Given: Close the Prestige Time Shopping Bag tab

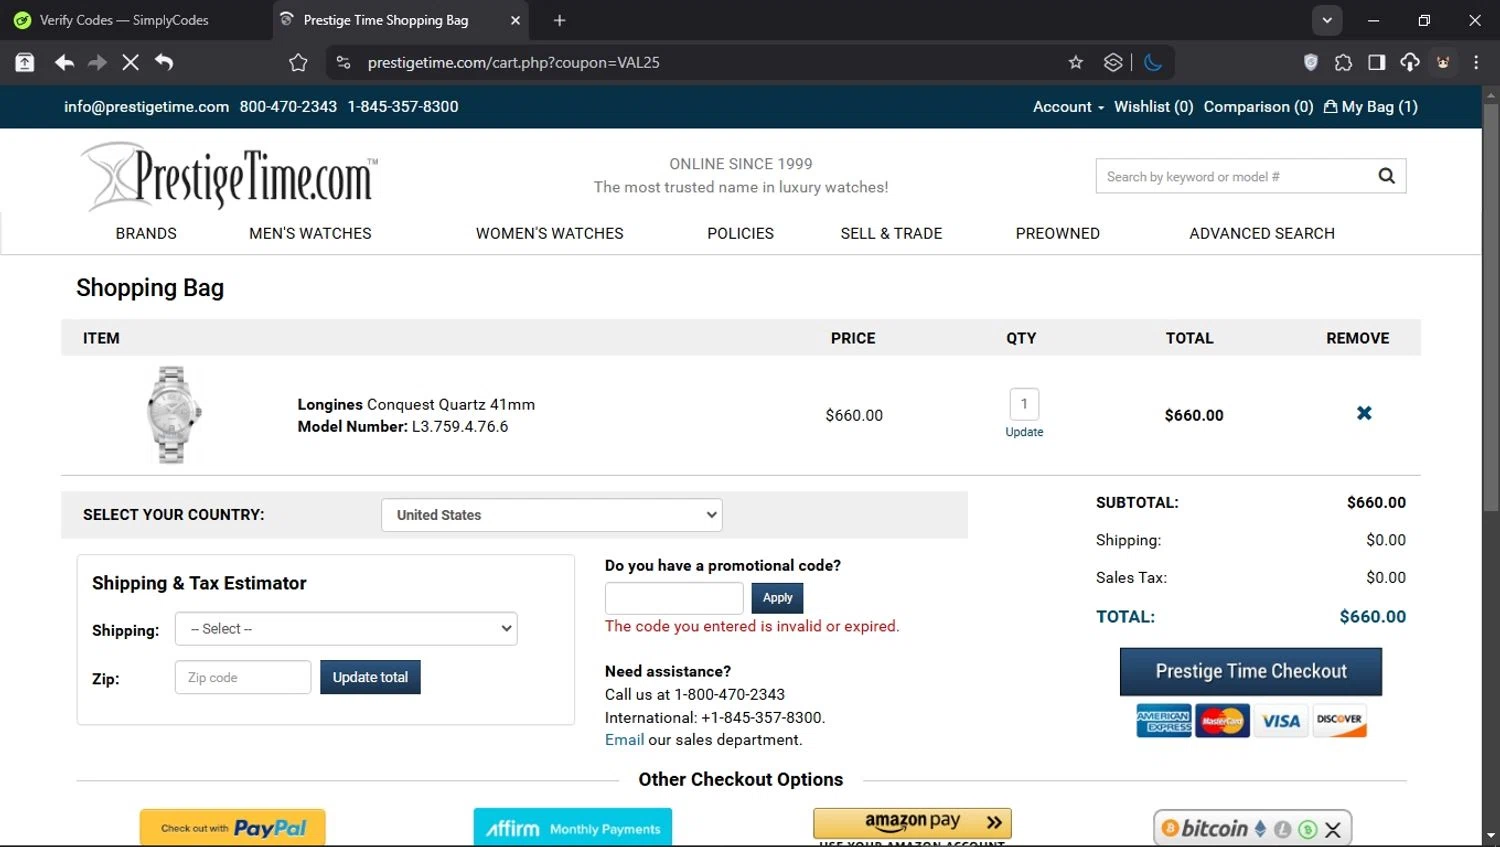Looking at the screenshot, I should (x=515, y=20).
